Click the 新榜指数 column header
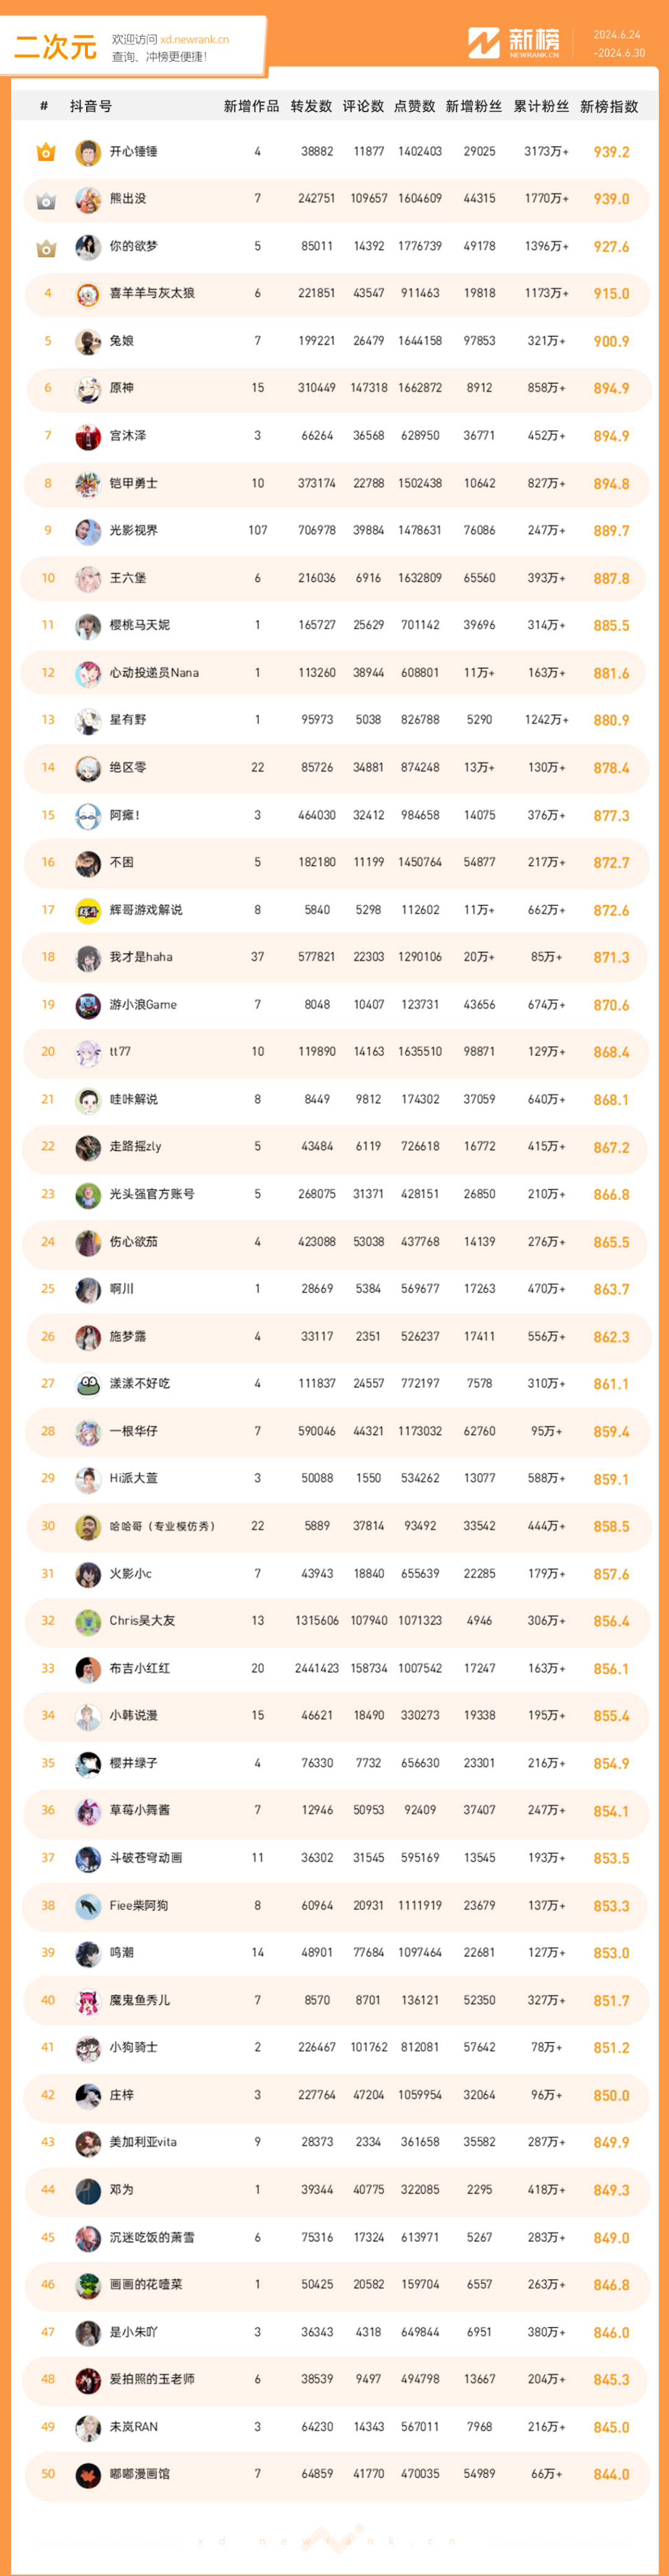669x2576 pixels. tap(609, 106)
